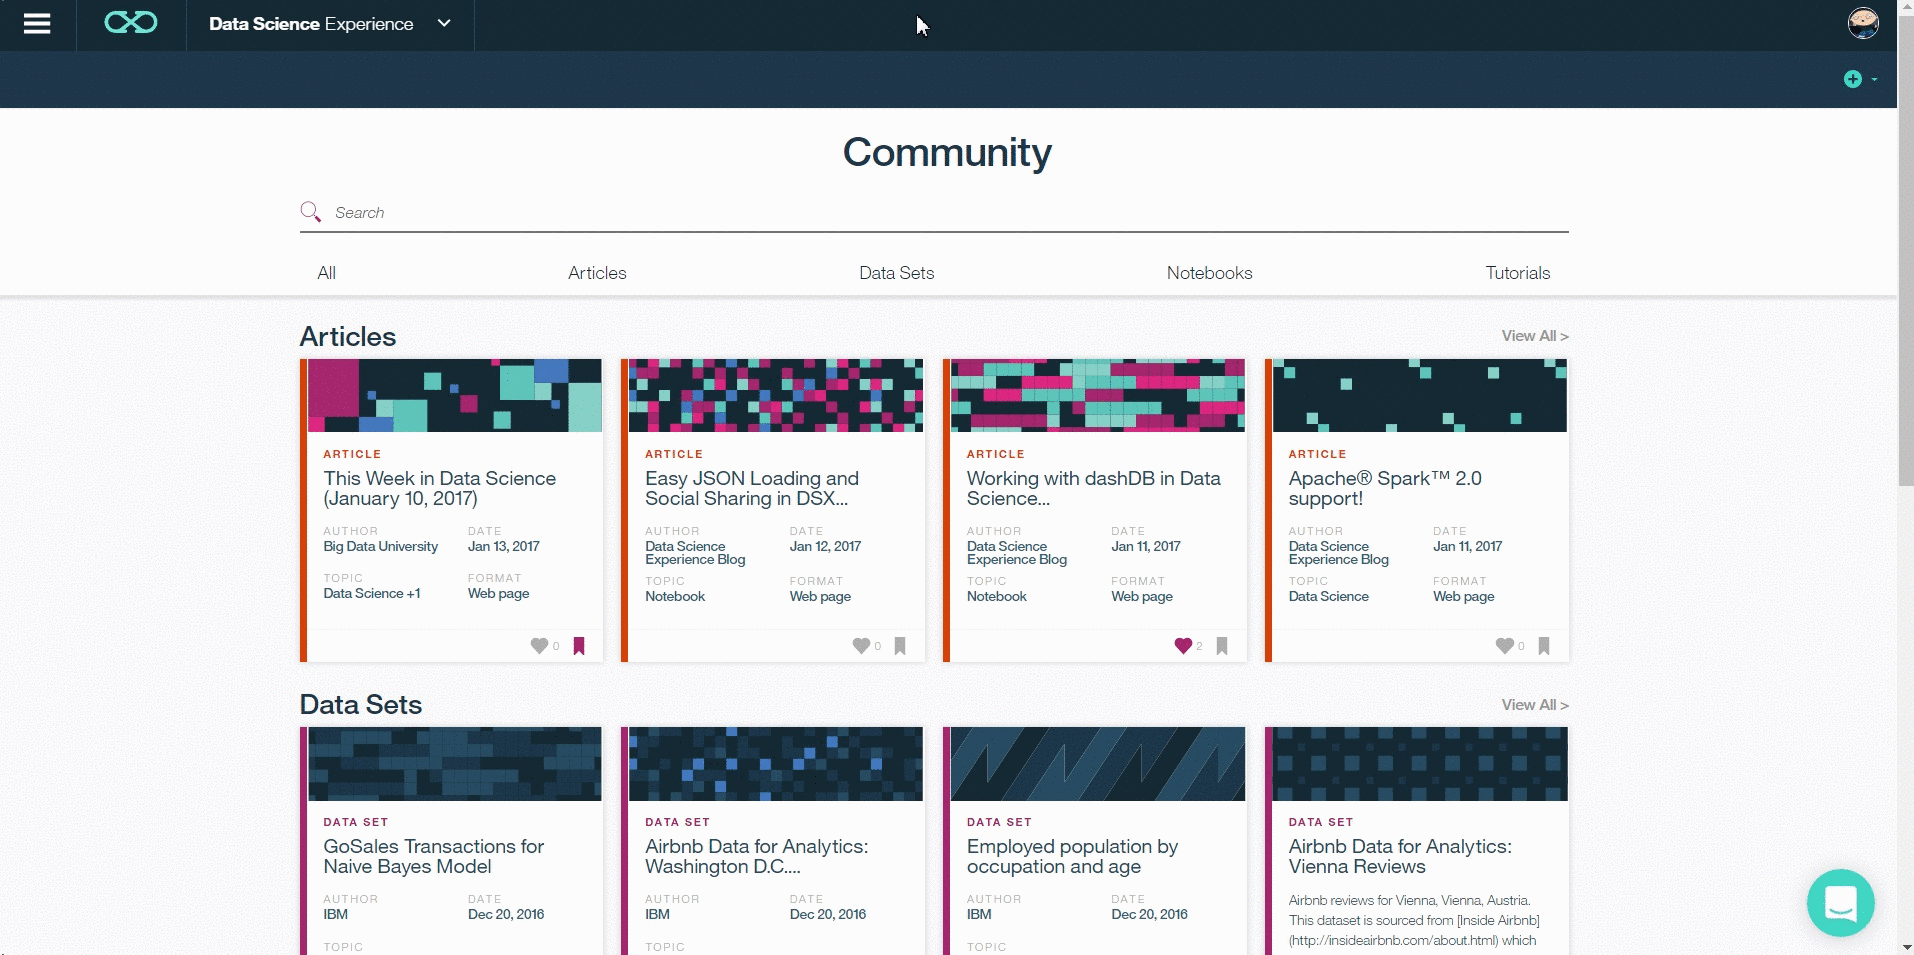Open the hamburger navigation menu
This screenshot has height=955, width=1914.
coord(37,24)
